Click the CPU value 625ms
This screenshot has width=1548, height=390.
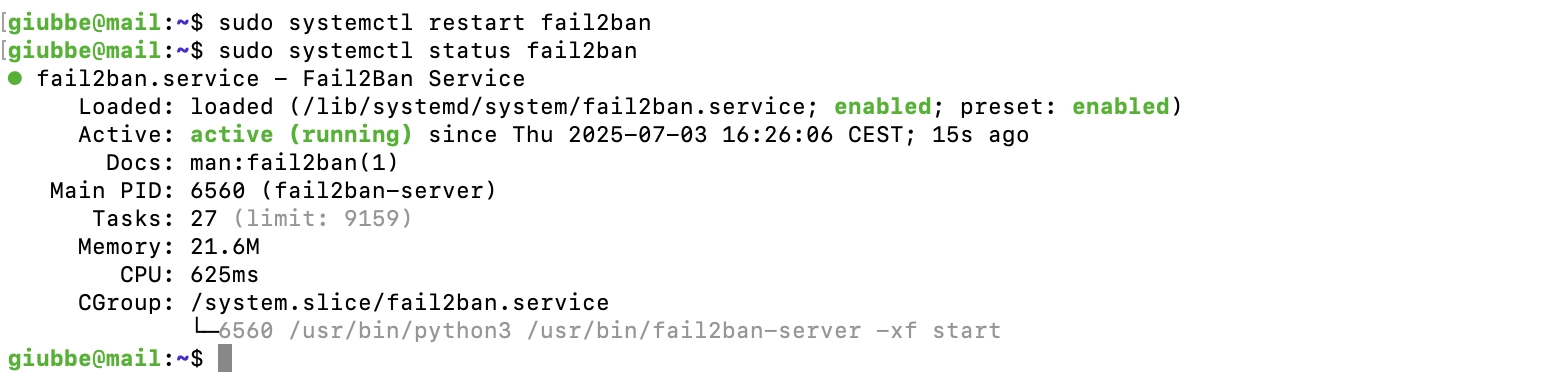224,274
